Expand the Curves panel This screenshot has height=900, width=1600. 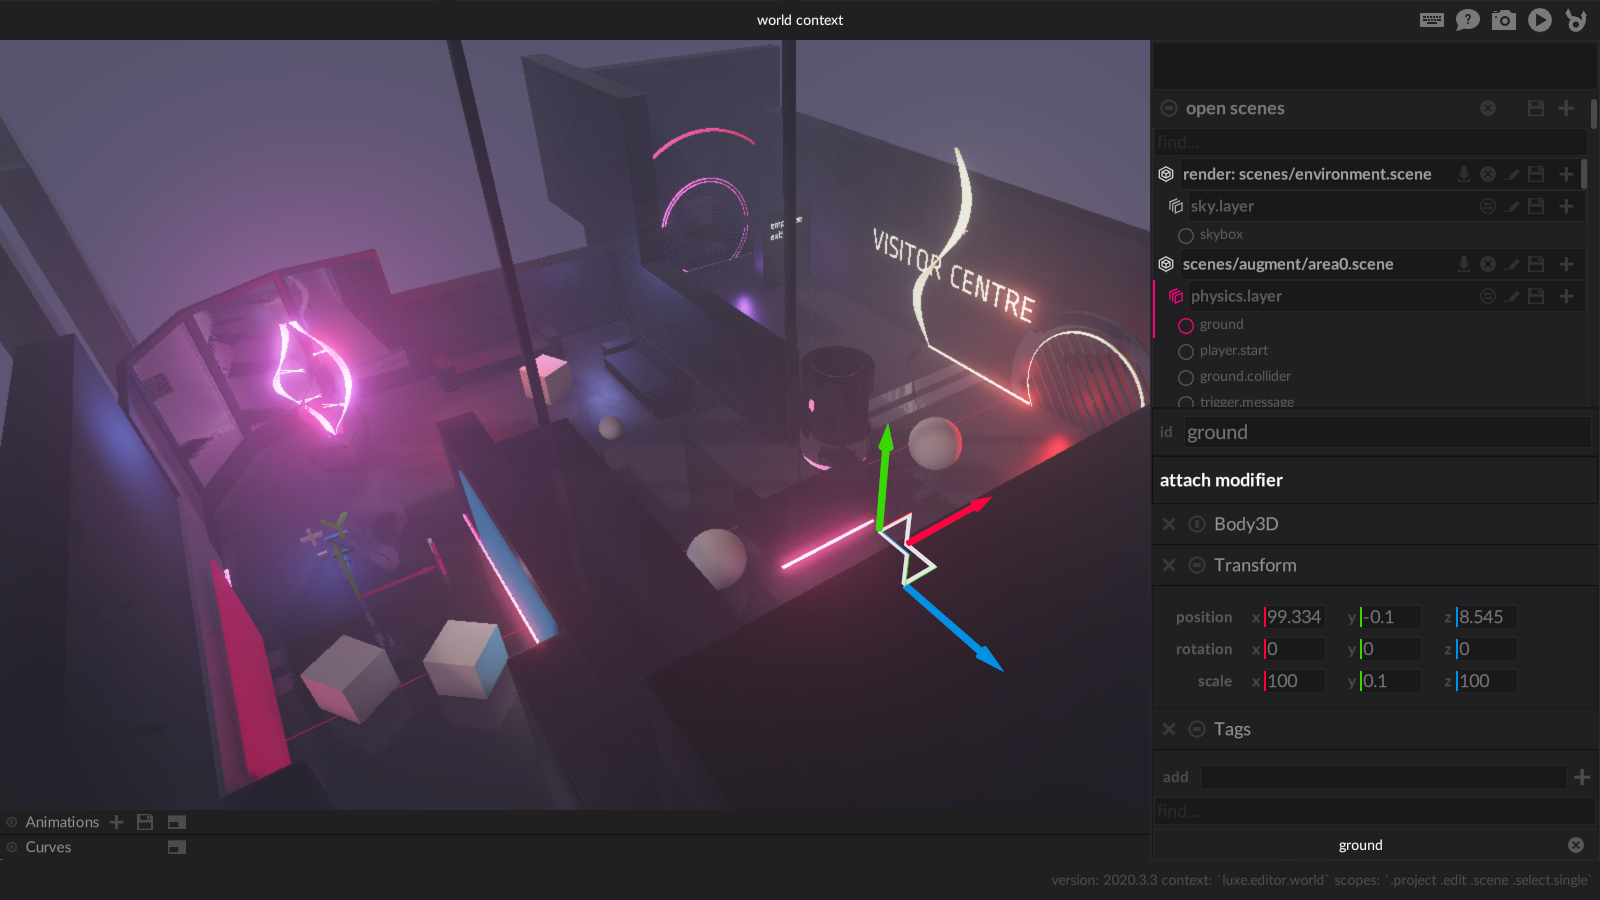tap(12, 847)
